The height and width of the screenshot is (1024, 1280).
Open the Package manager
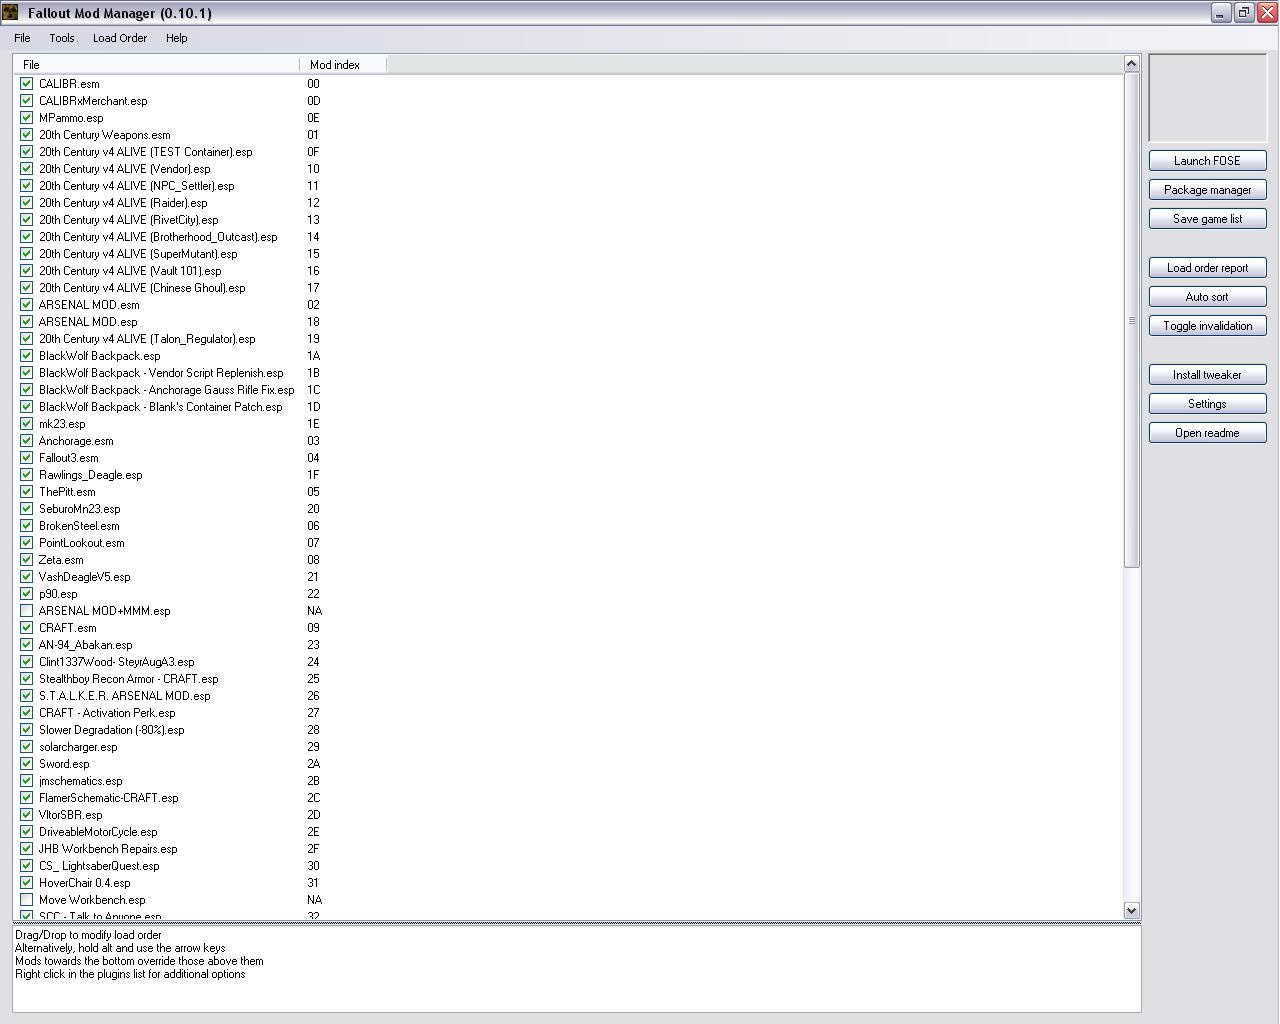pyautogui.click(x=1207, y=190)
